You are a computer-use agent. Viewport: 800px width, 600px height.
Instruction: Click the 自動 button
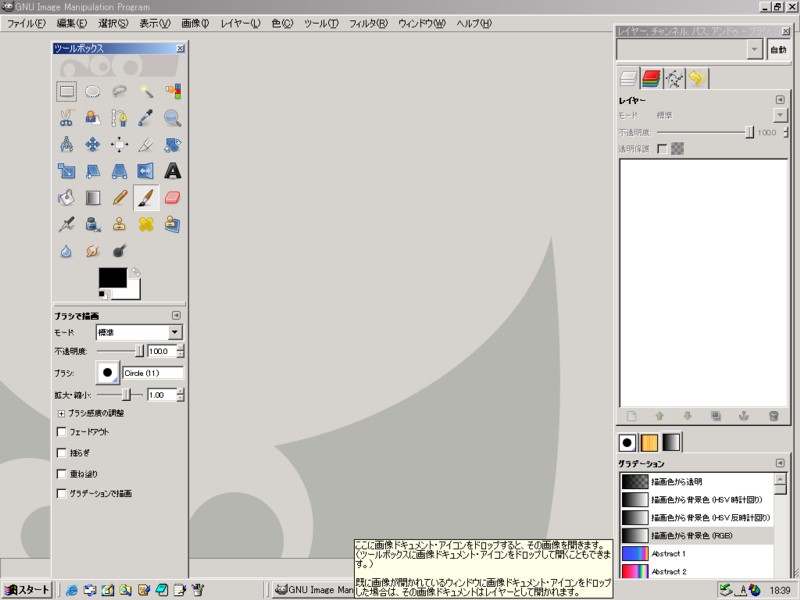point(779,49)
